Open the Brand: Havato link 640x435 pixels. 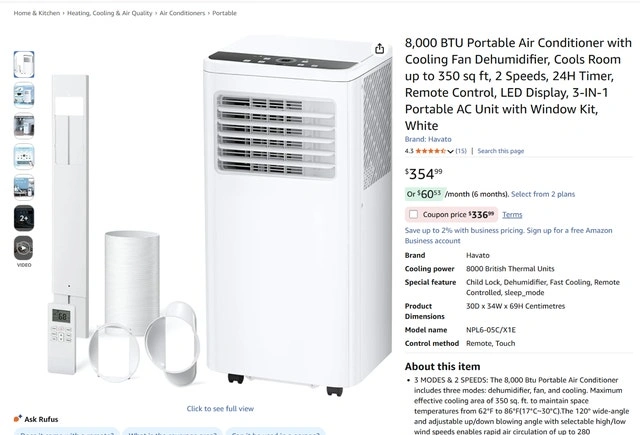[x=428, y=139]
